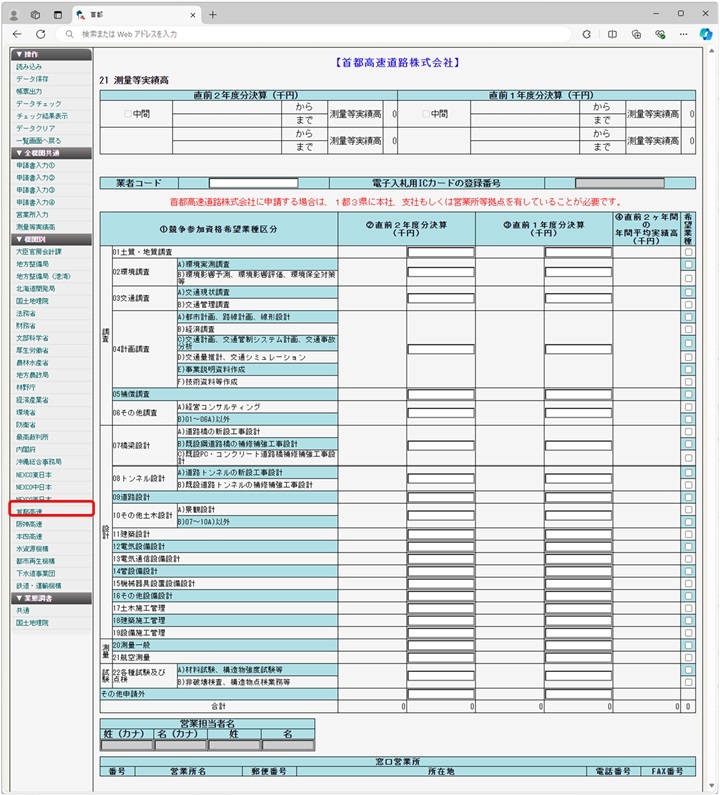
Task: Click the 業者コード input field
Action: (x=254, y=183)
